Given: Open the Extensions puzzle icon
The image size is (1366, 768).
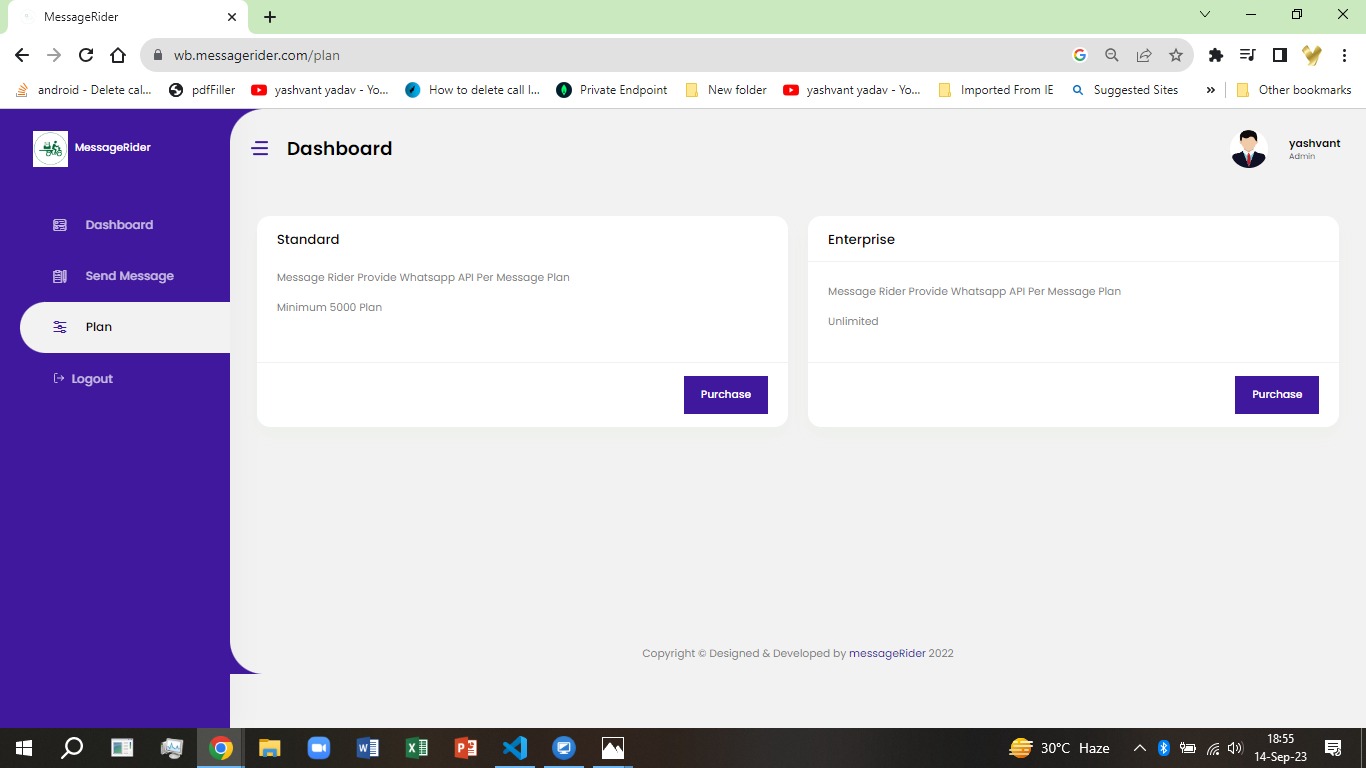Looking at the screenshot, I should (x=1216, y=55).
